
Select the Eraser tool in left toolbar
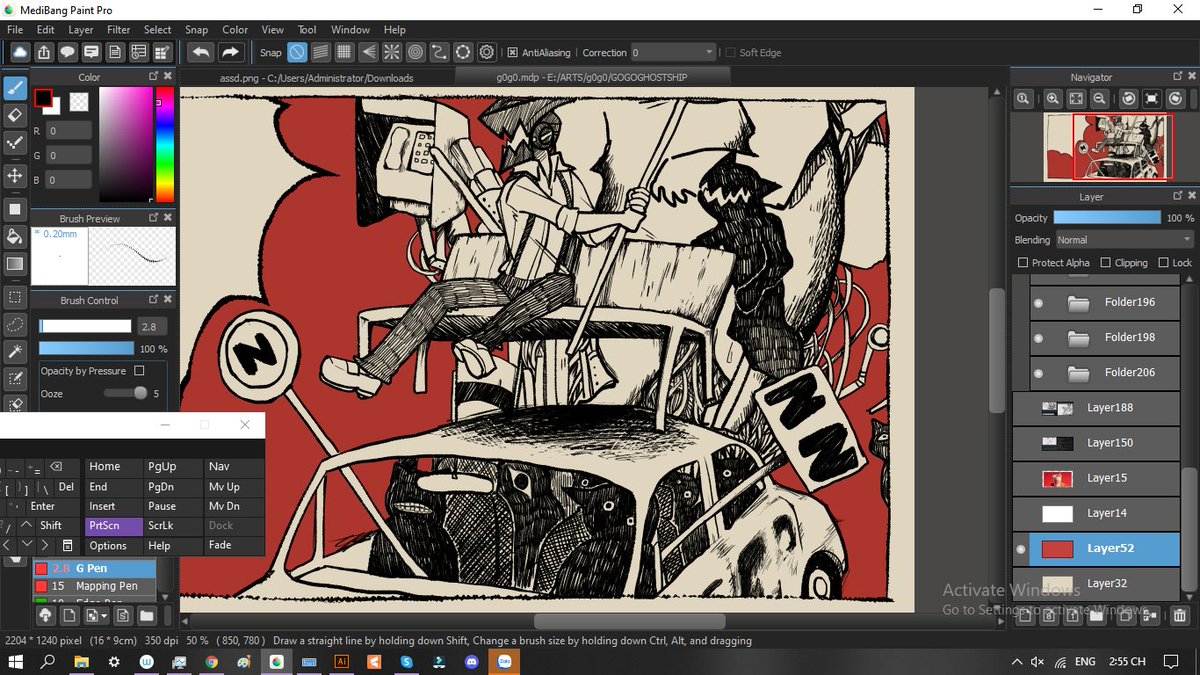click(x=15, y=115)
